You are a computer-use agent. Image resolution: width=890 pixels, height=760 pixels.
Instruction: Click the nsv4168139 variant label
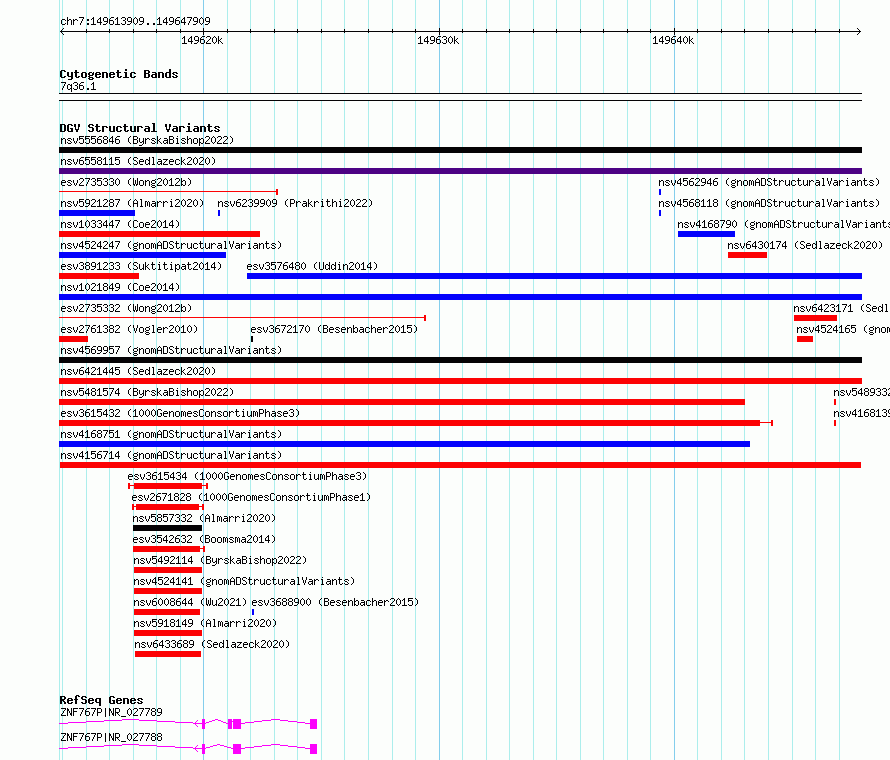click(861, 413)
